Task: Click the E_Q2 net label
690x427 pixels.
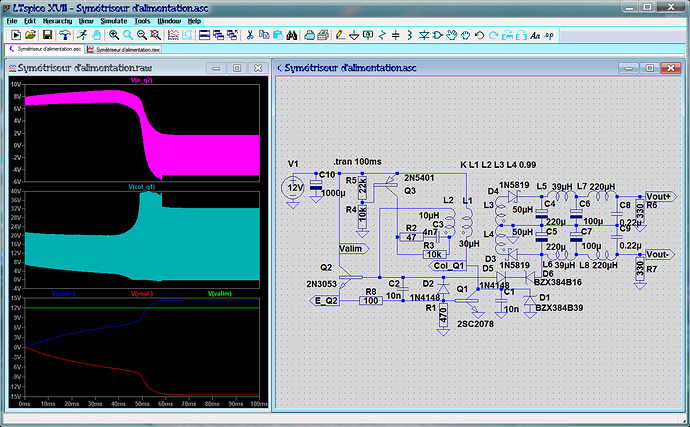Action: coord(324,301)
